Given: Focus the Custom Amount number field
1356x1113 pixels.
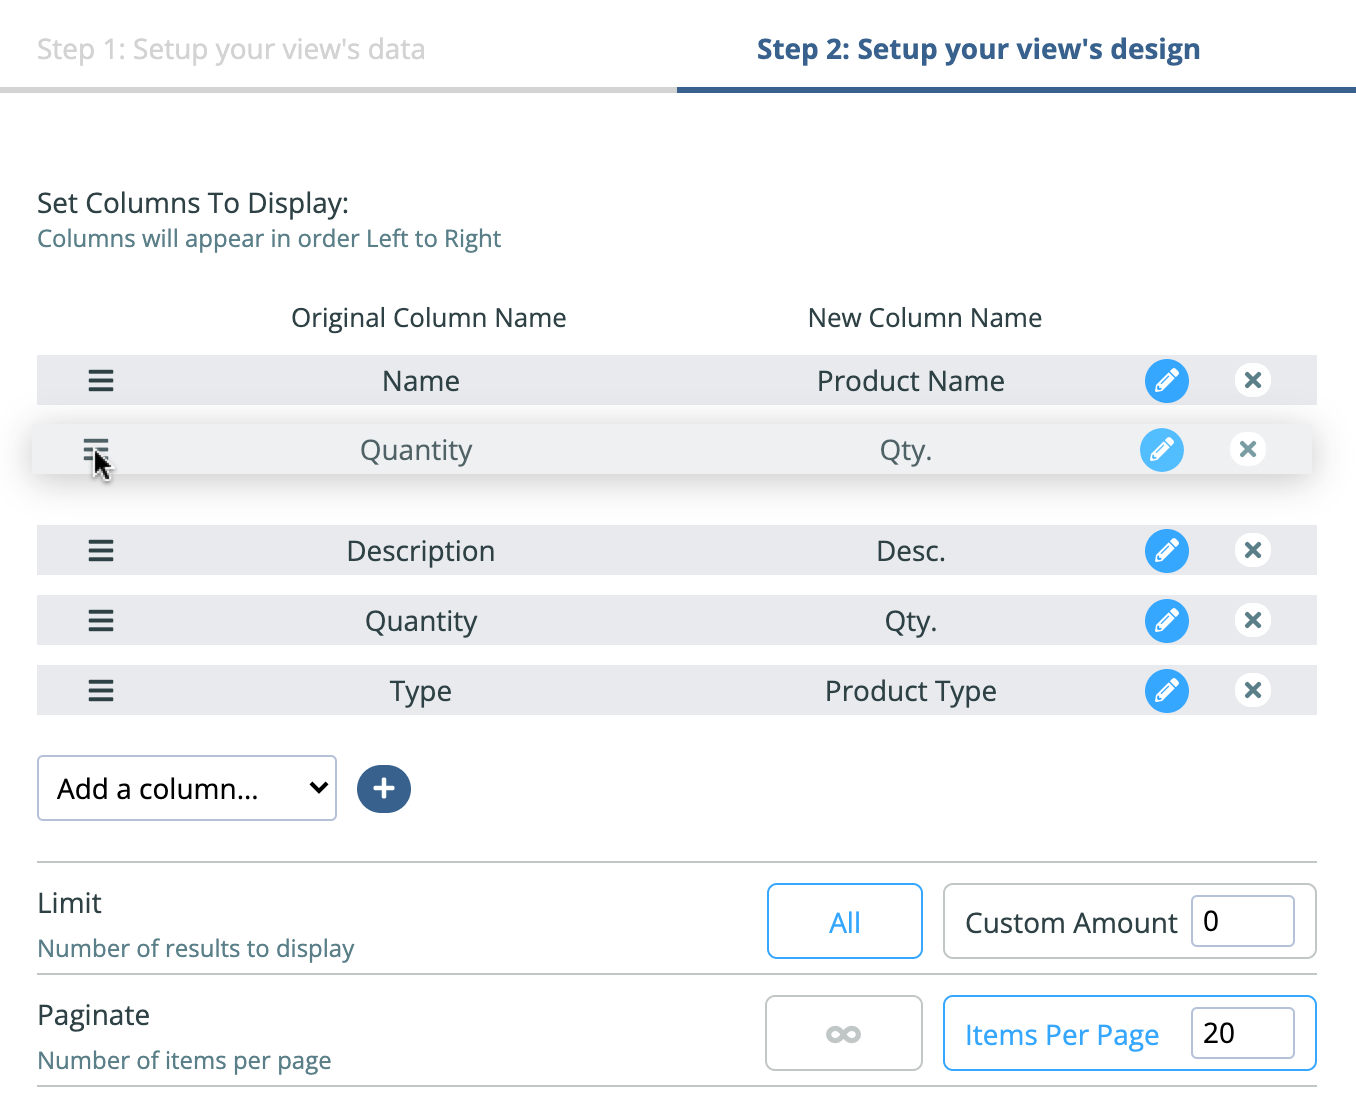Looking at the screenshot, I should click(x=1243, y=921).
